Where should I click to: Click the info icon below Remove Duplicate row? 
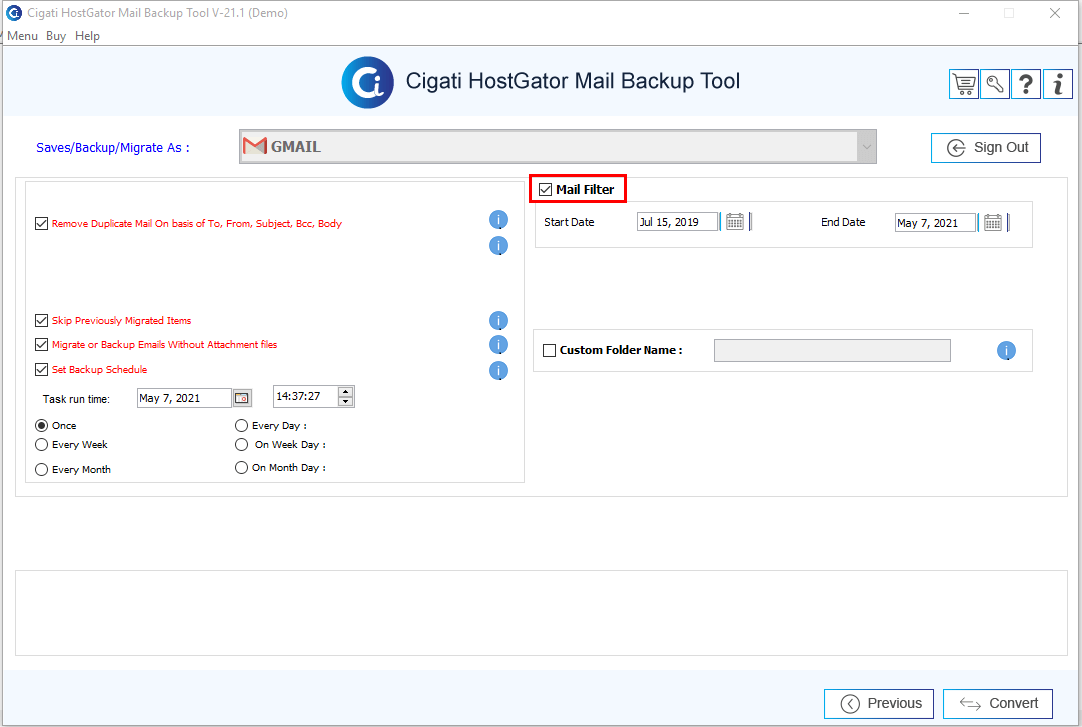pyautogui.click(x=498, y=246)
